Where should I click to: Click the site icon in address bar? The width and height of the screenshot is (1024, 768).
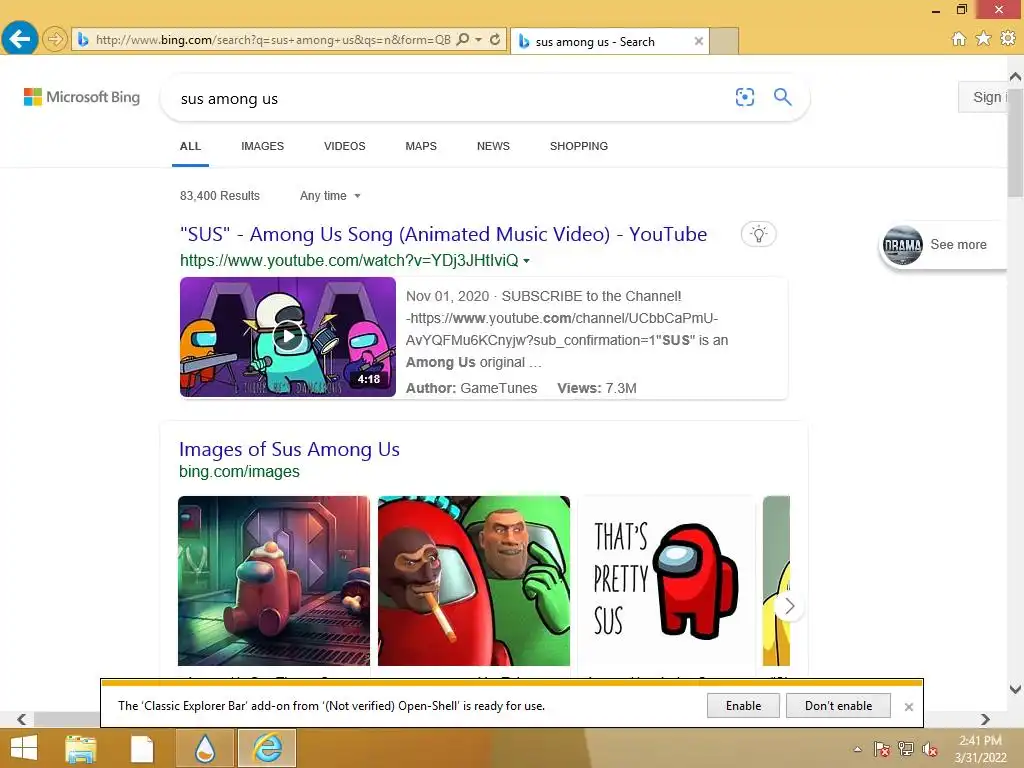click(x=83, y=40)
